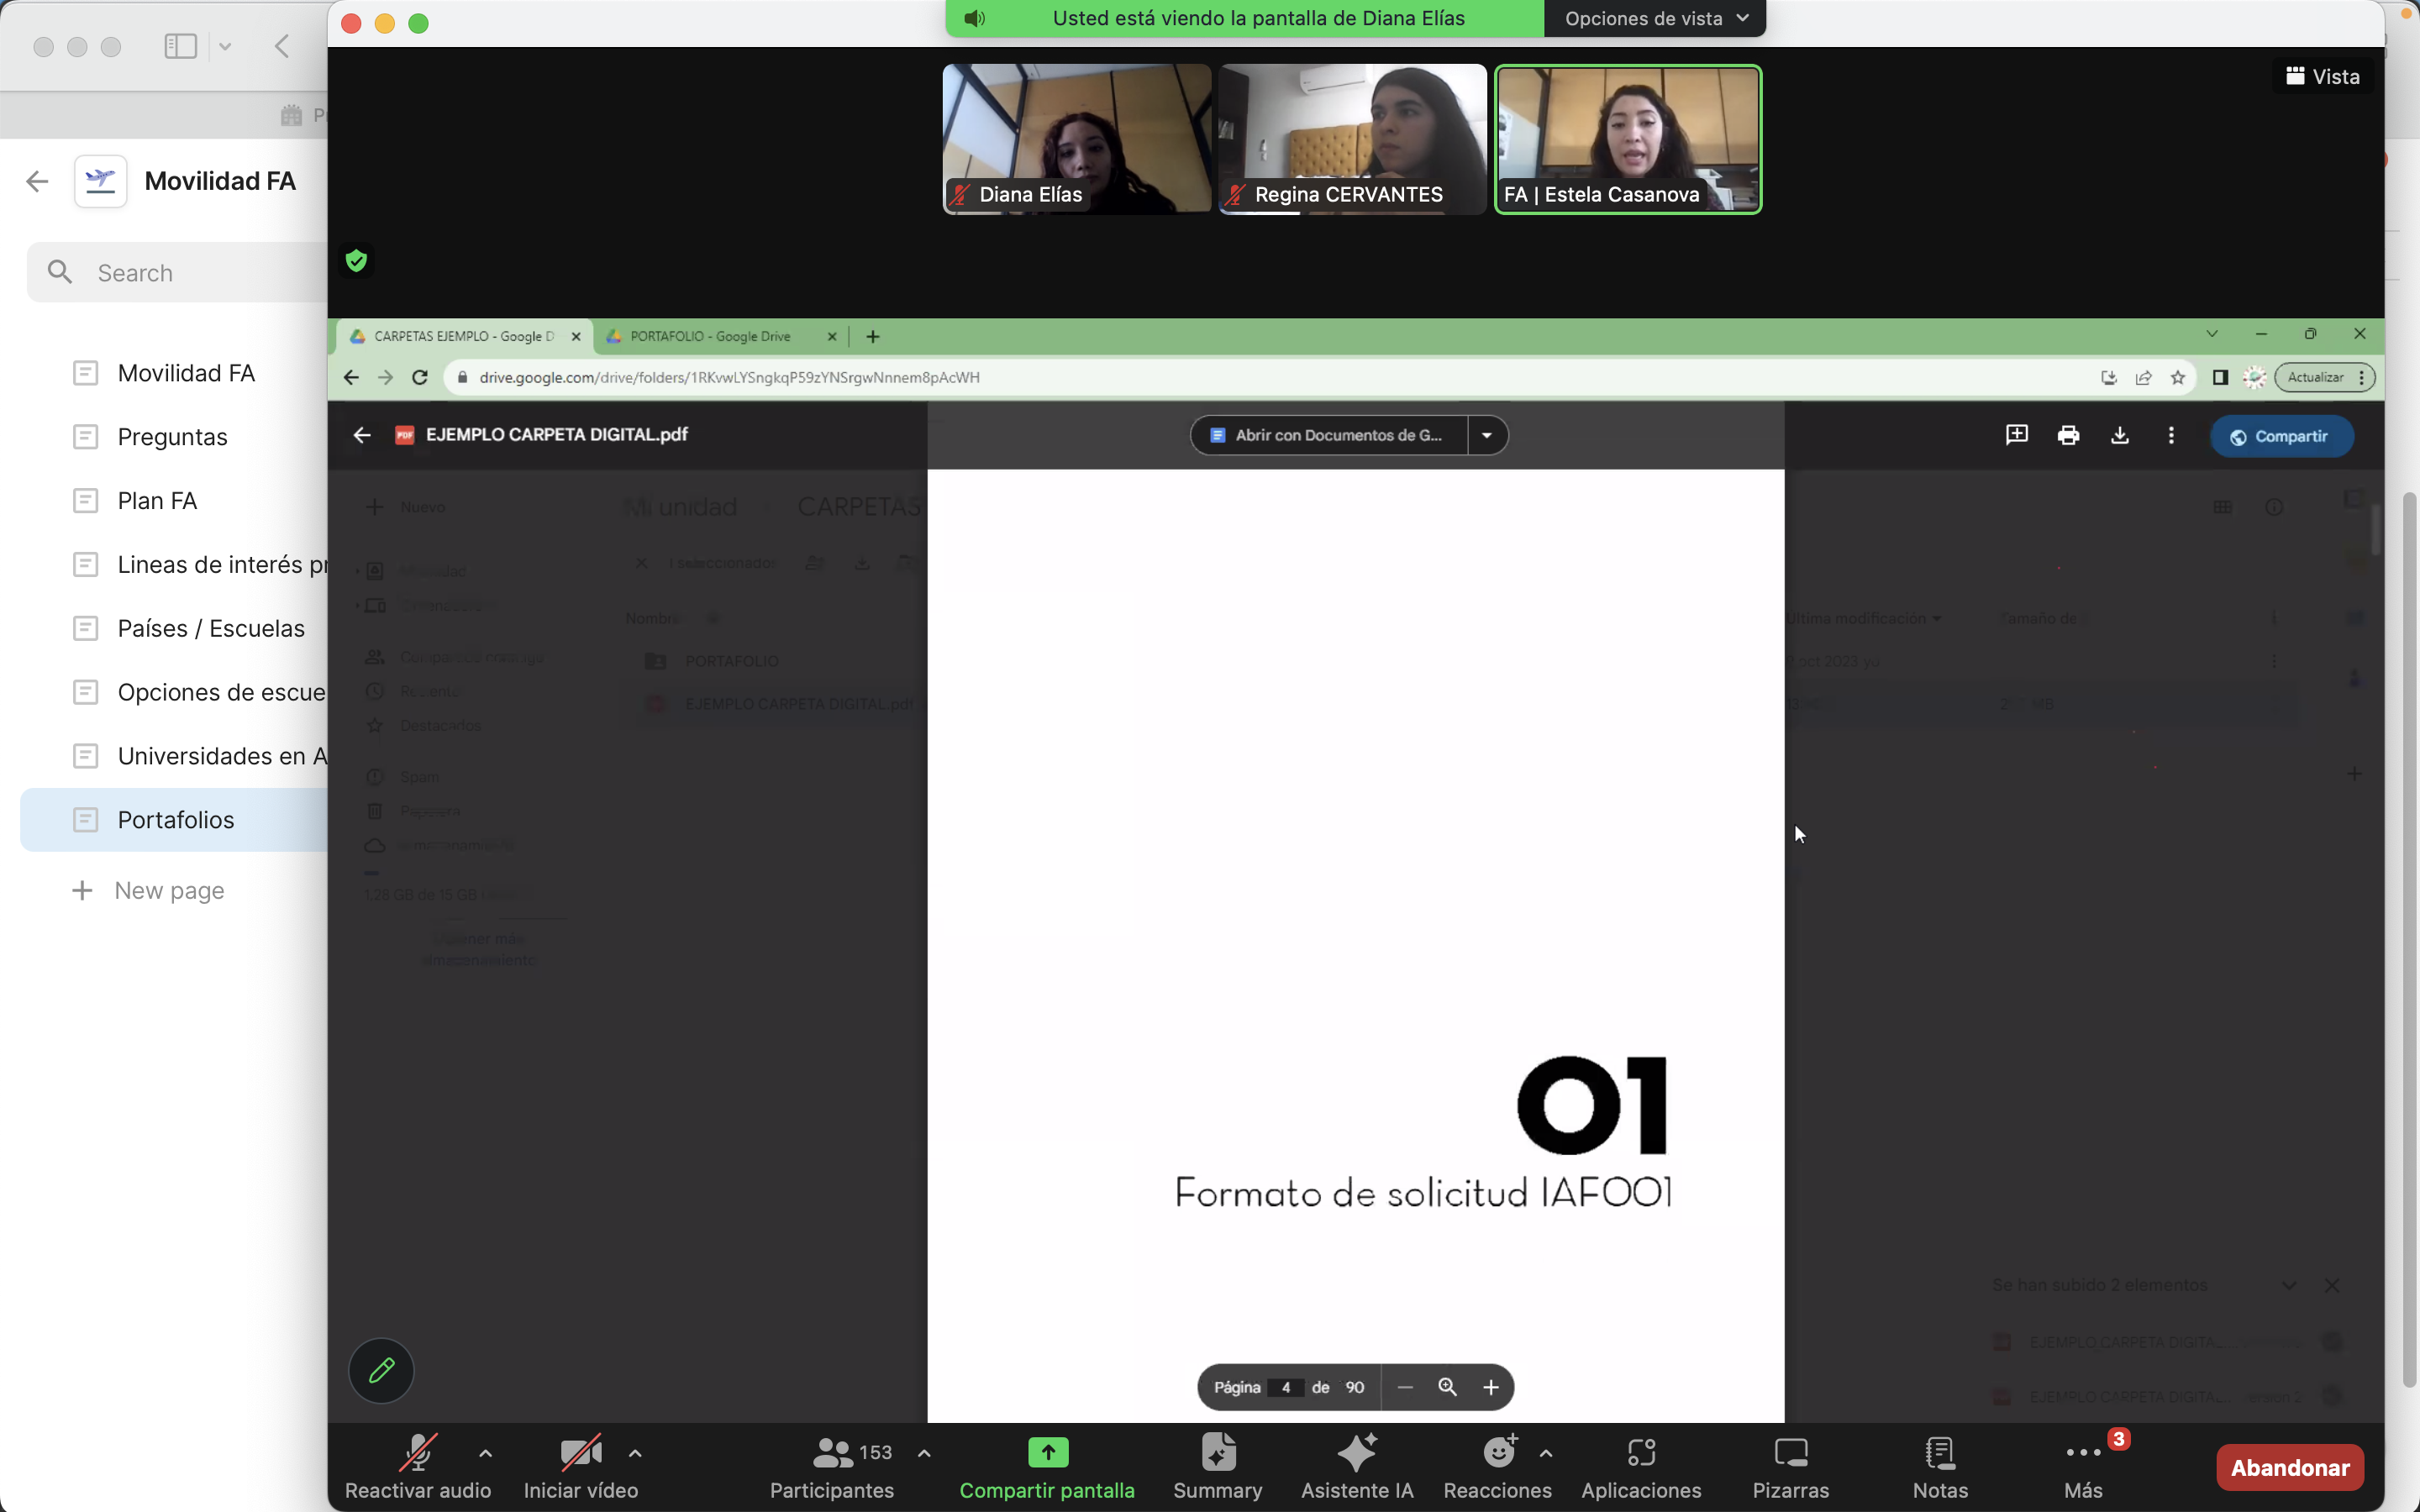Expand Opciones de vista dropdown
Image resolution: width=2420 pixels, height=1512 pixels.
(x=1655, y=18)
